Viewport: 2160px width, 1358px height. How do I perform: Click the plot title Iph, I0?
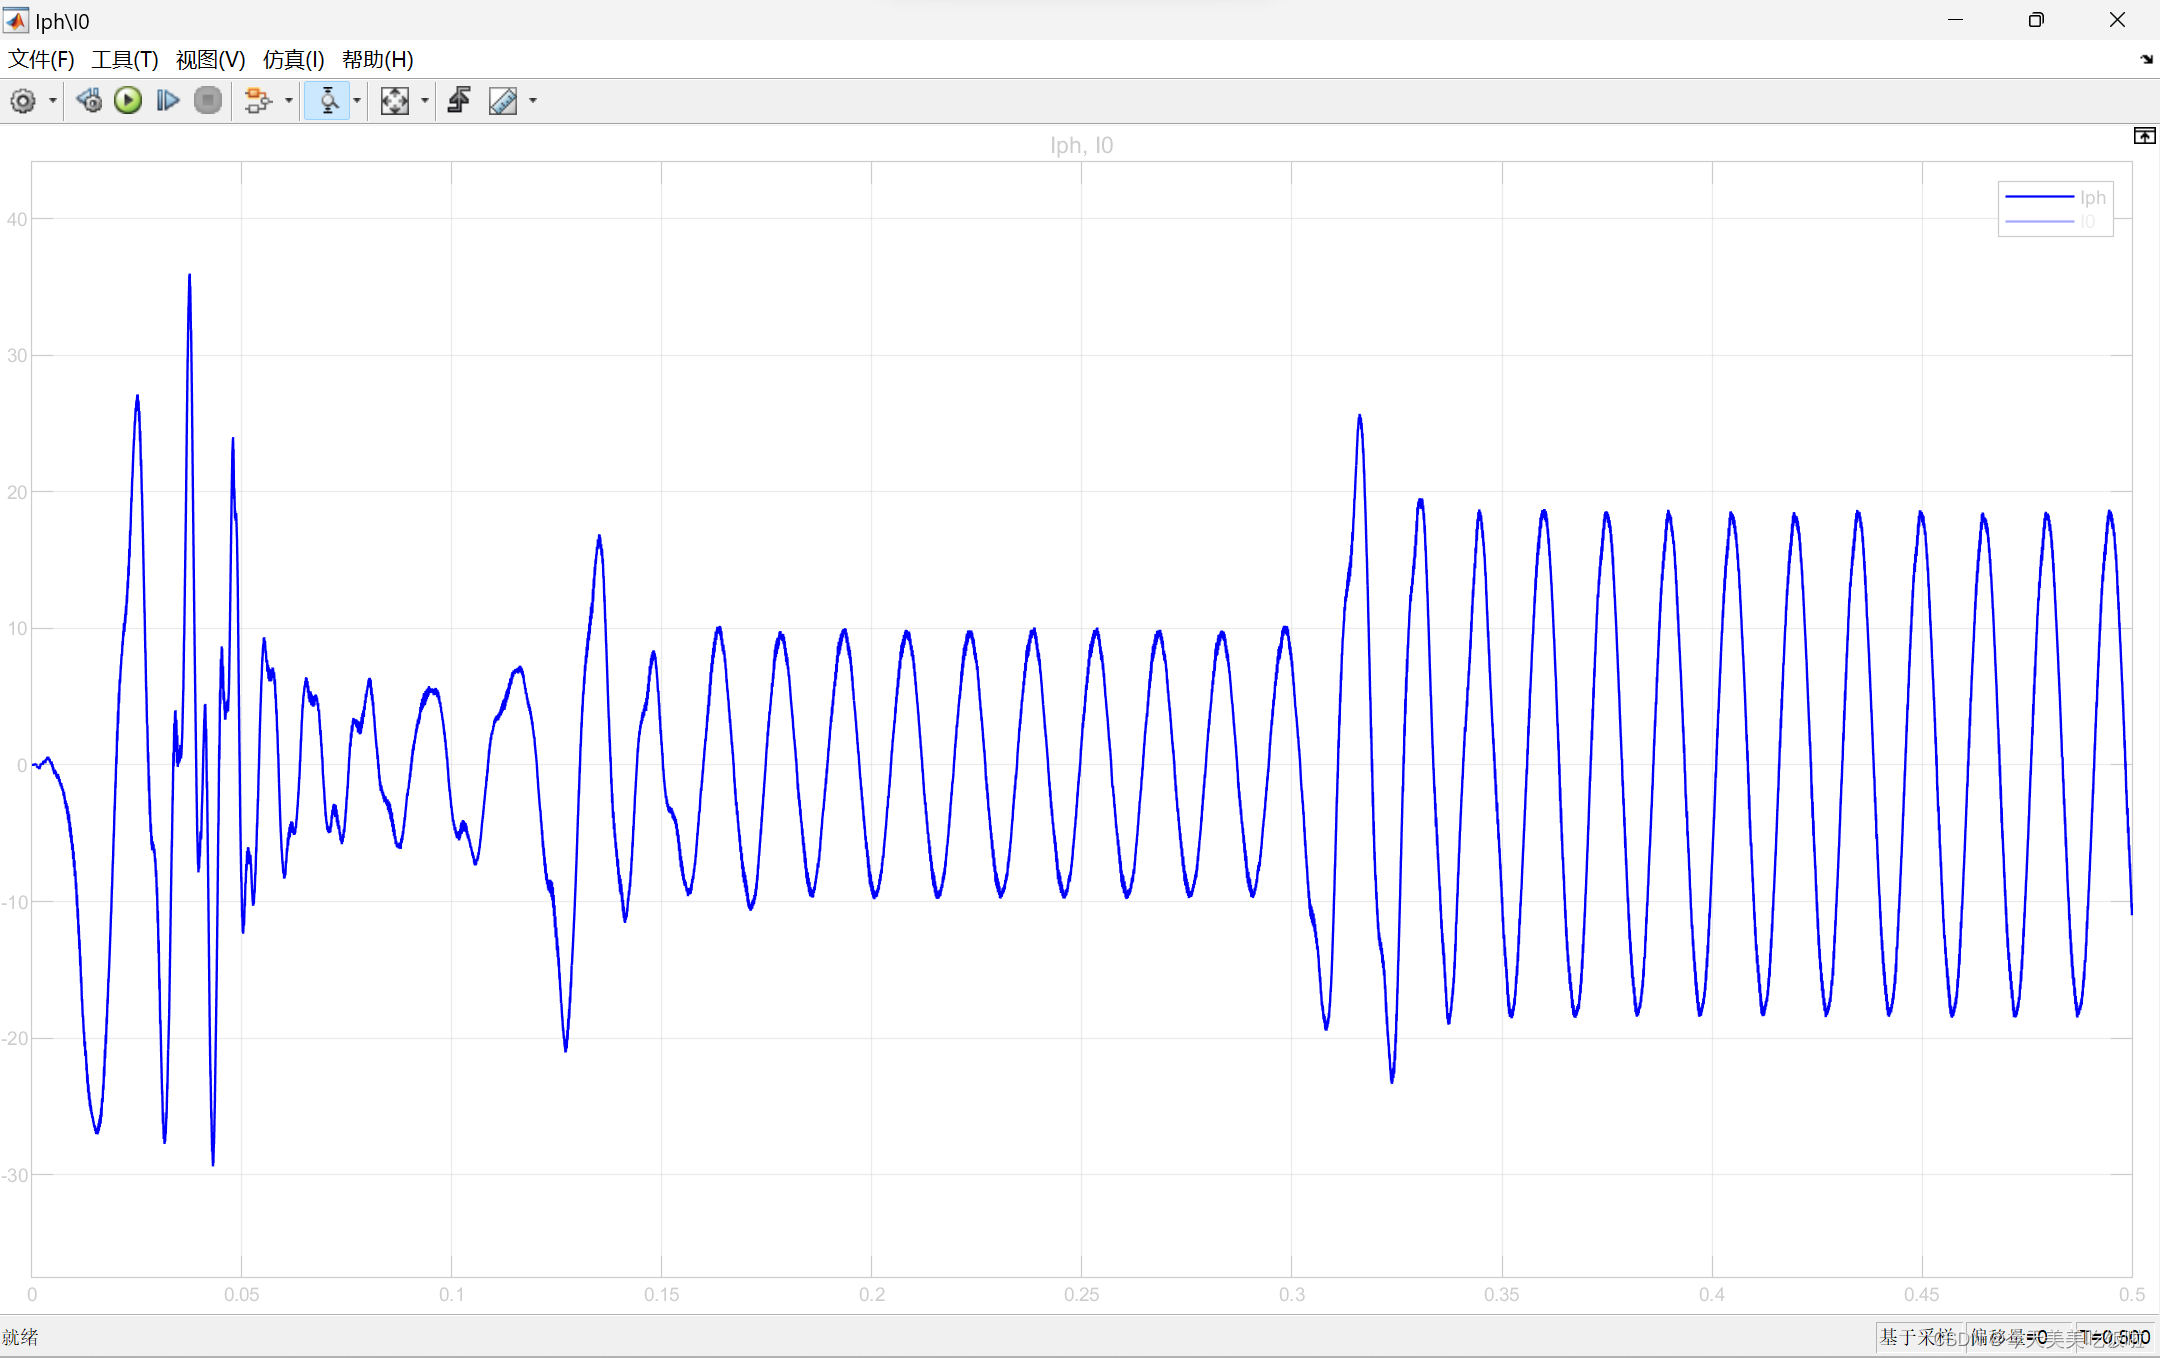tap(1081, 146)
